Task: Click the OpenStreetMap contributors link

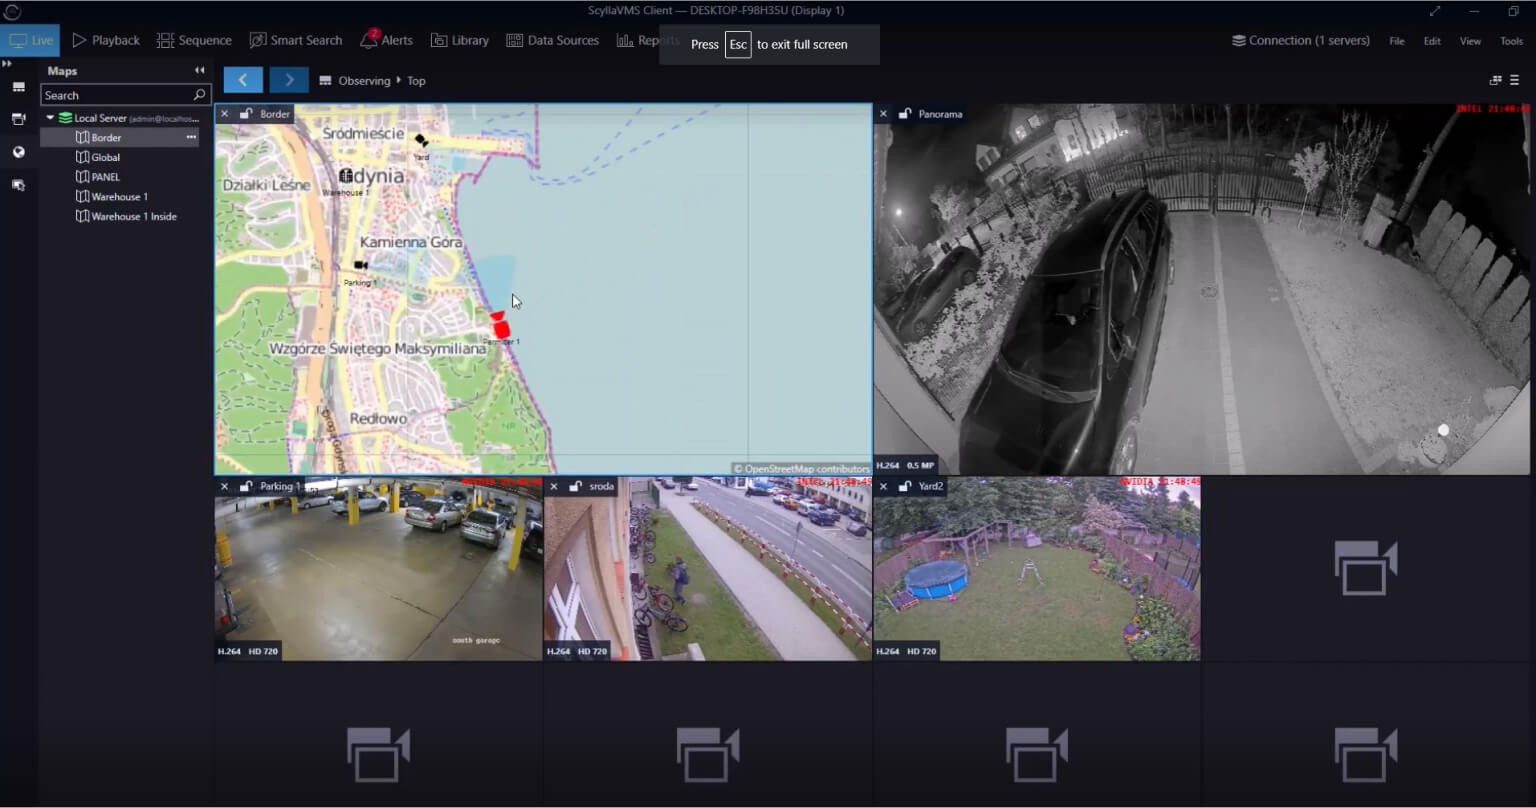Action: click(801, 468)
